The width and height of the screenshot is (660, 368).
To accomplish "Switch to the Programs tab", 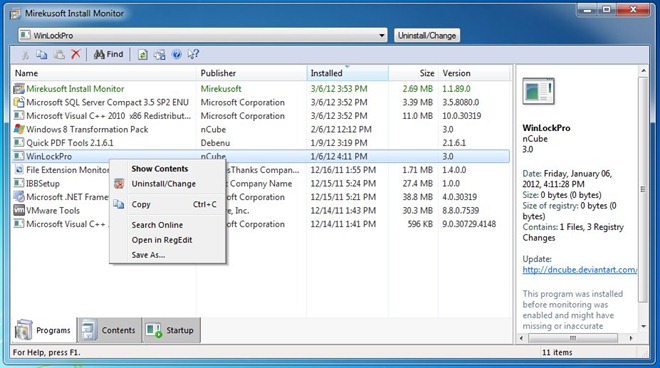I will [43, 330].
